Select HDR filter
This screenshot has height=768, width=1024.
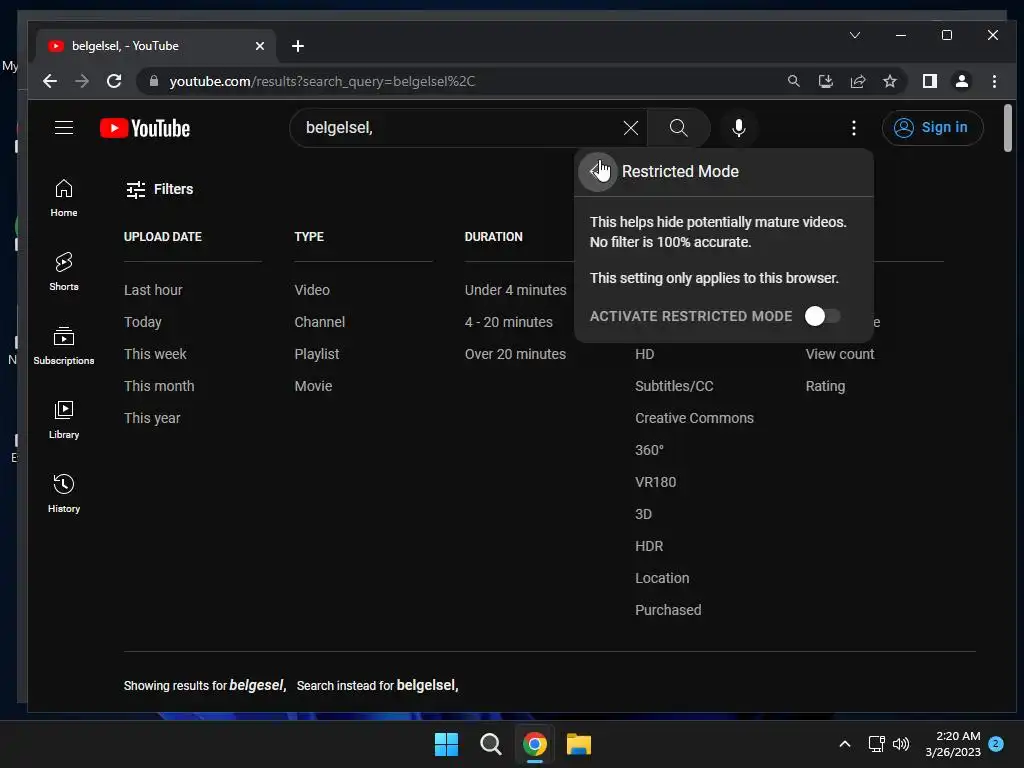[649, 546]
